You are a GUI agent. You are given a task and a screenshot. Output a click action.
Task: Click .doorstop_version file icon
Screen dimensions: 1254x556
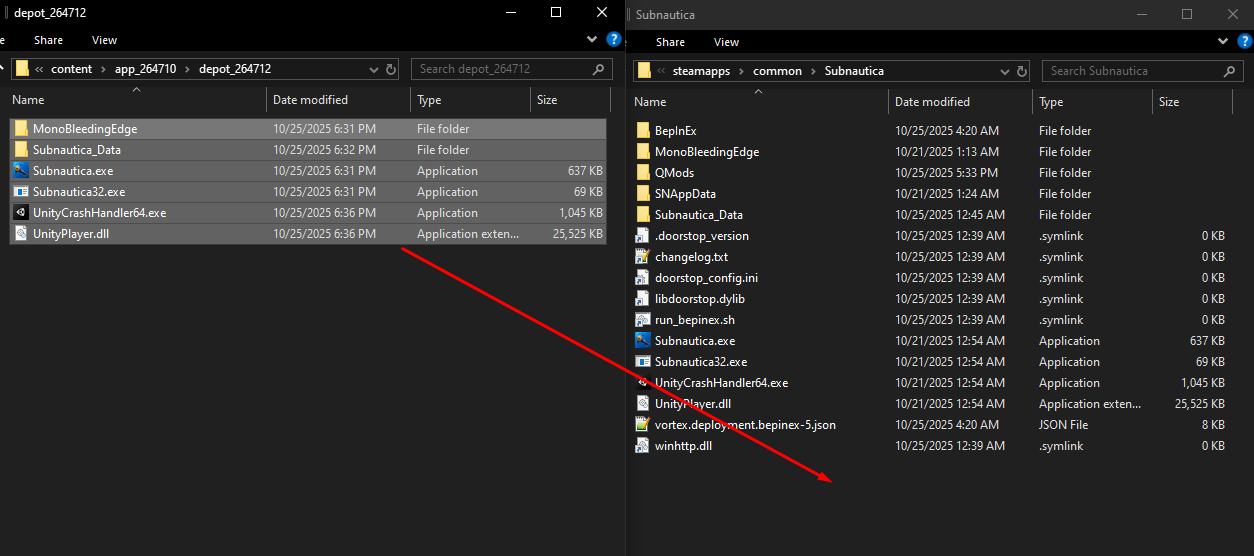(x=643, y=236)
